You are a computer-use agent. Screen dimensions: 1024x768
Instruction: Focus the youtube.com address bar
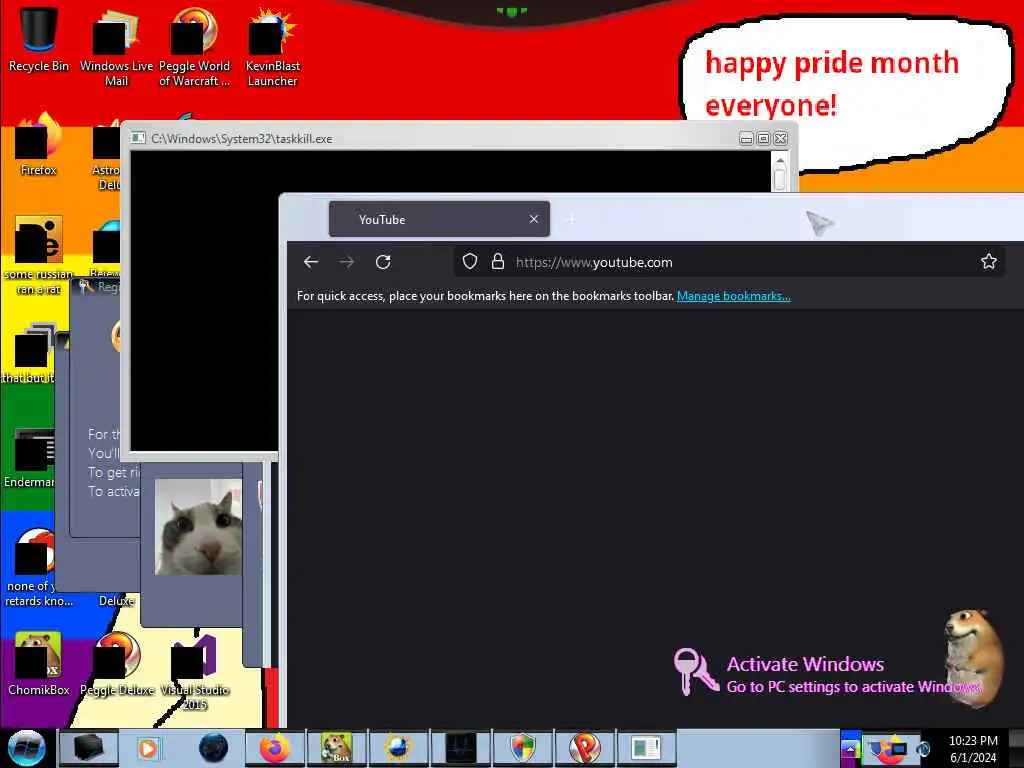pos(729,262)
